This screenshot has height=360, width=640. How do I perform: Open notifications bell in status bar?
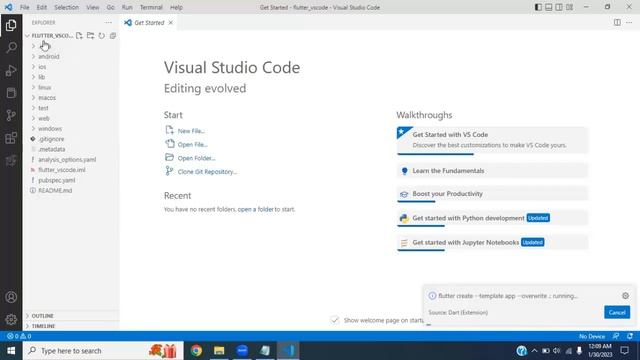630,336
